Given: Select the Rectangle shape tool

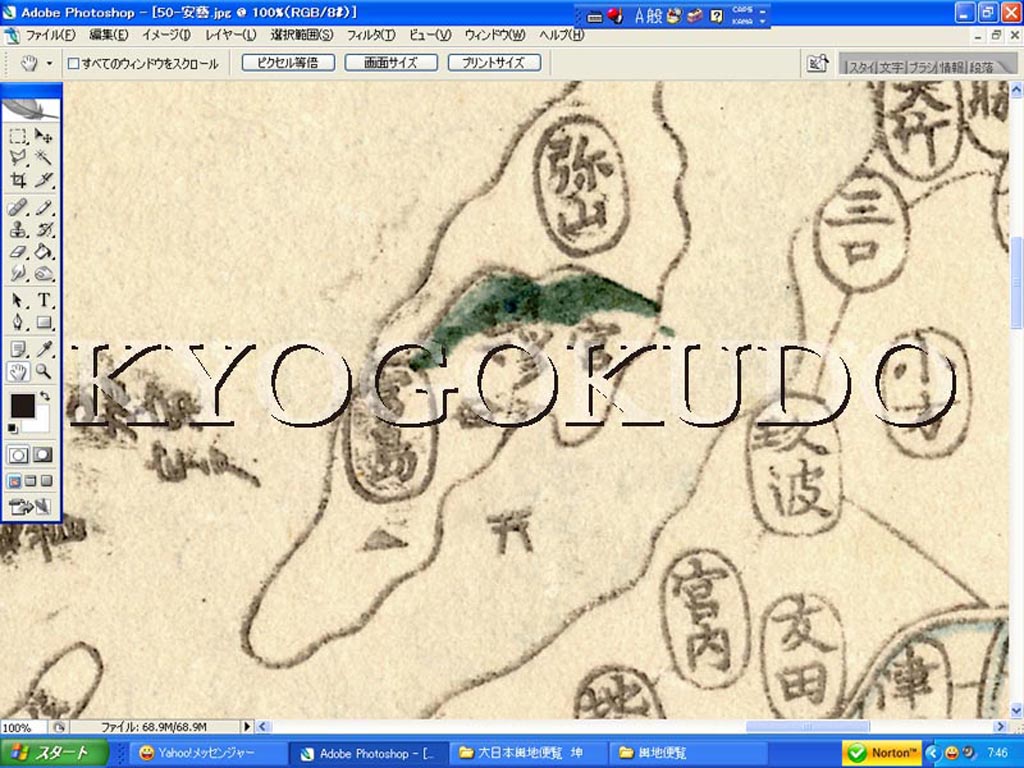Looking at the screenshot, I should (43, 322).
